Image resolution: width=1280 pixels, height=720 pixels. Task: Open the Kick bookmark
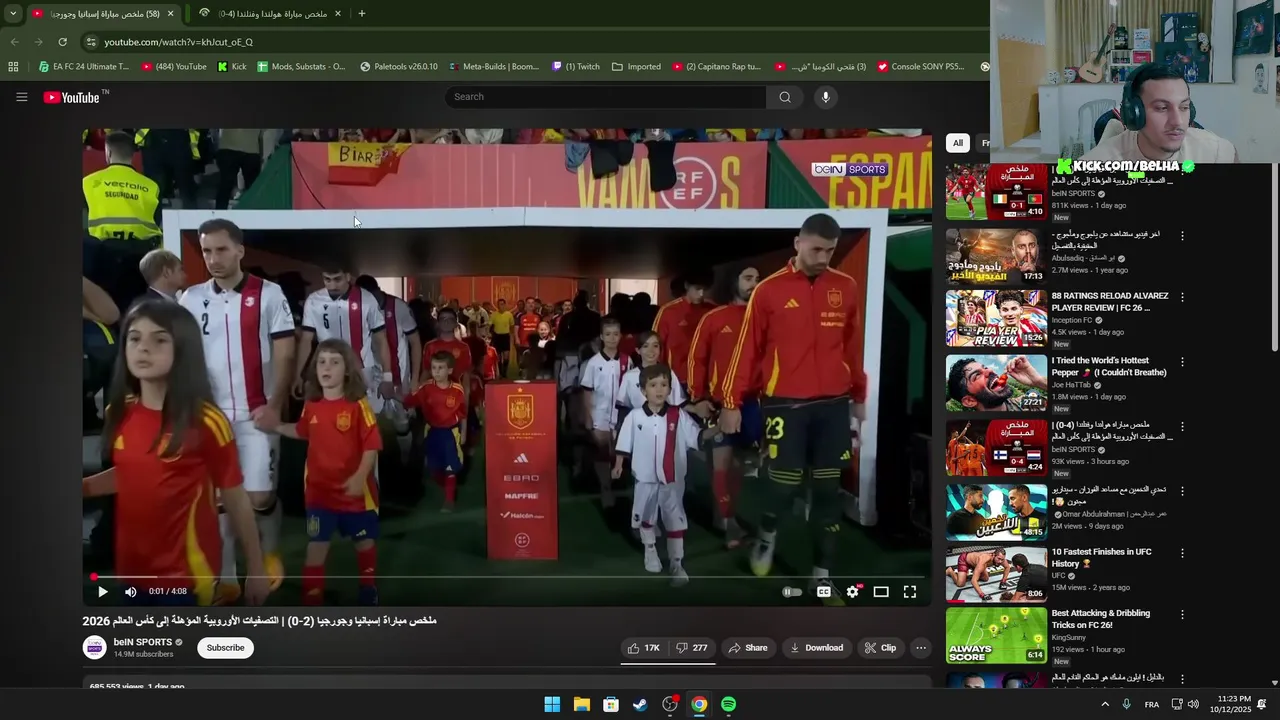[232, 67]
